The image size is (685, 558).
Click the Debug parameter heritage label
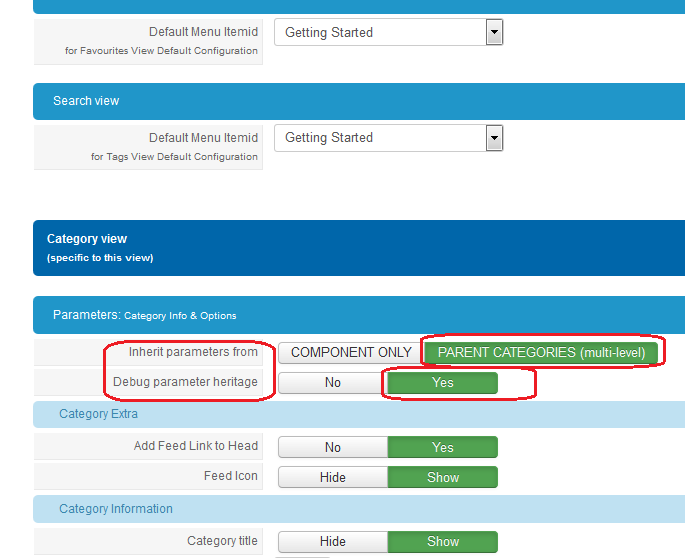click(185, 382)
